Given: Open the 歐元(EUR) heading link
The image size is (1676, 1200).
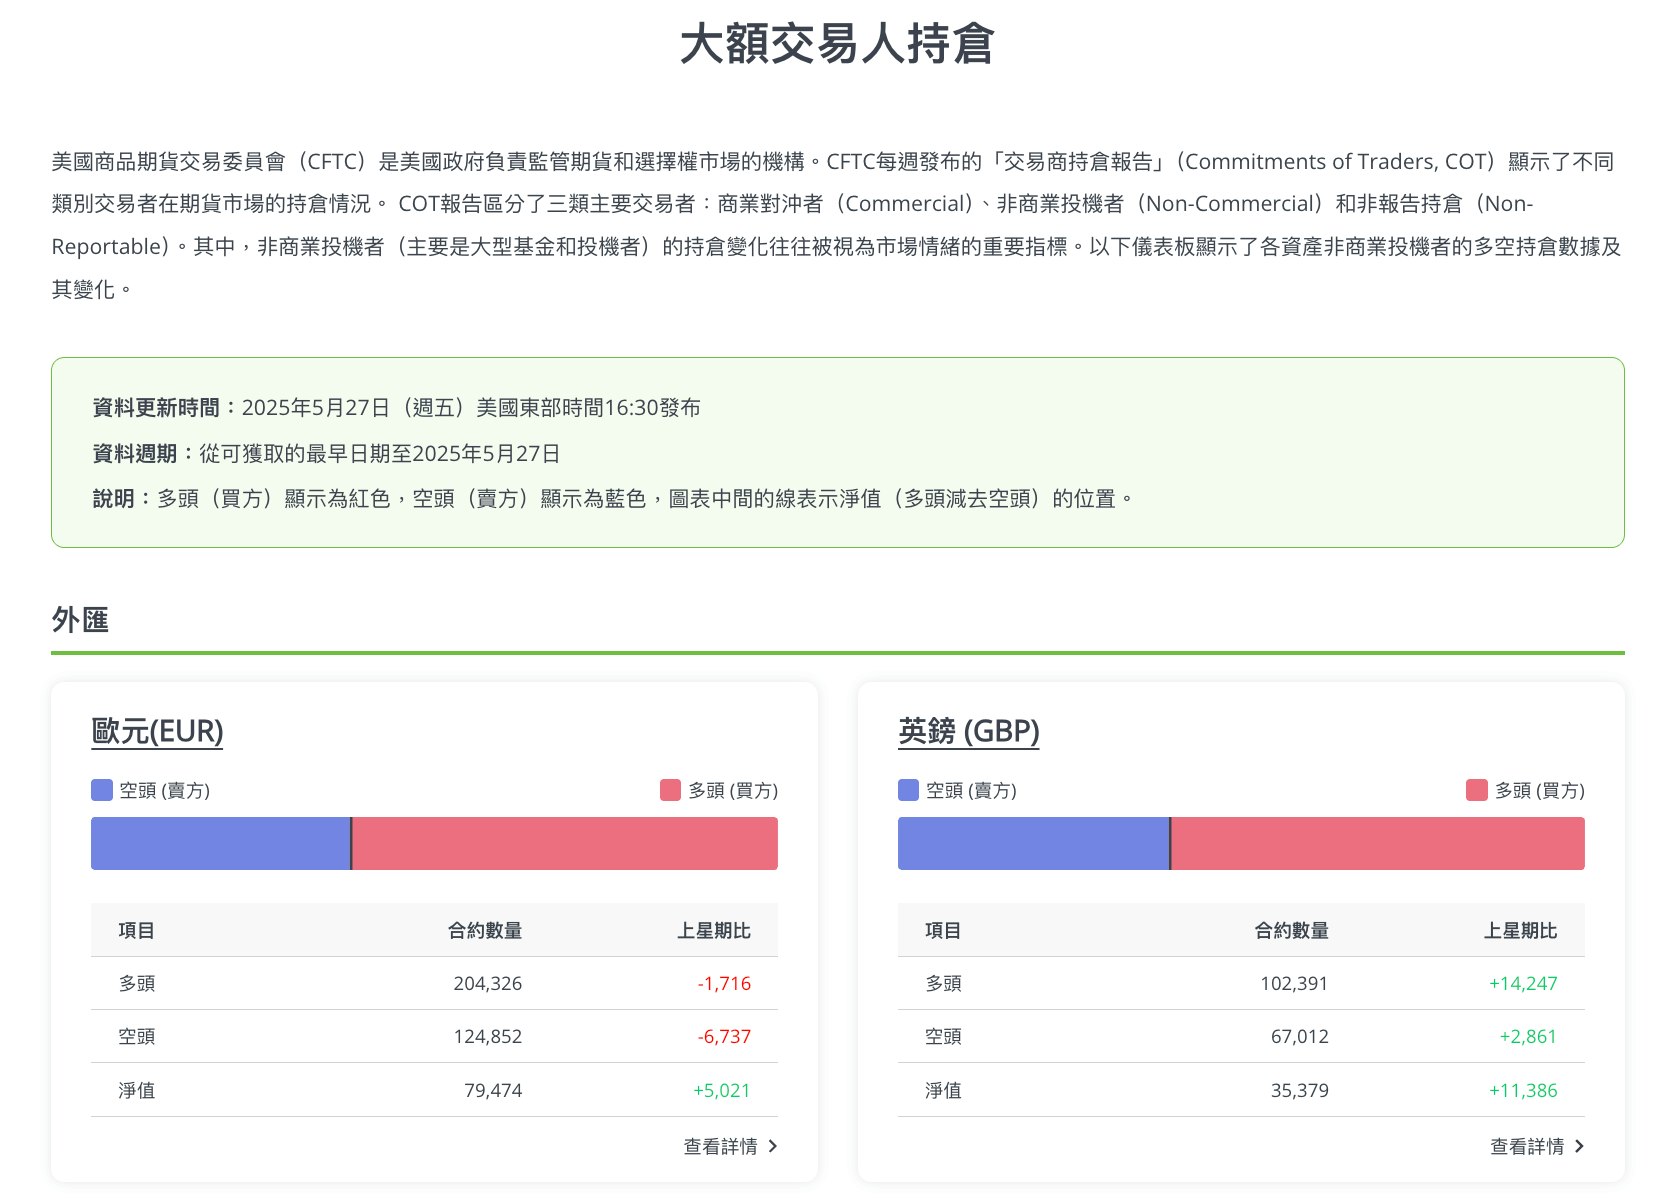Looking at the screenshot, I should [157, 732].
